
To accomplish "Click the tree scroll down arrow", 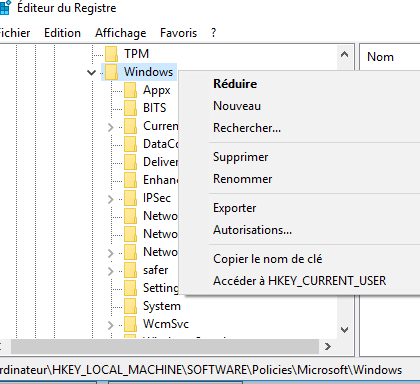I will pyautogui.click(x=345, y=330).
